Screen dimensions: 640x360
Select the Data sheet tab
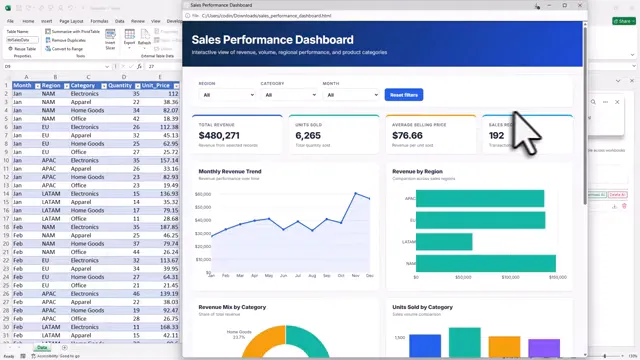pos(42,348)
